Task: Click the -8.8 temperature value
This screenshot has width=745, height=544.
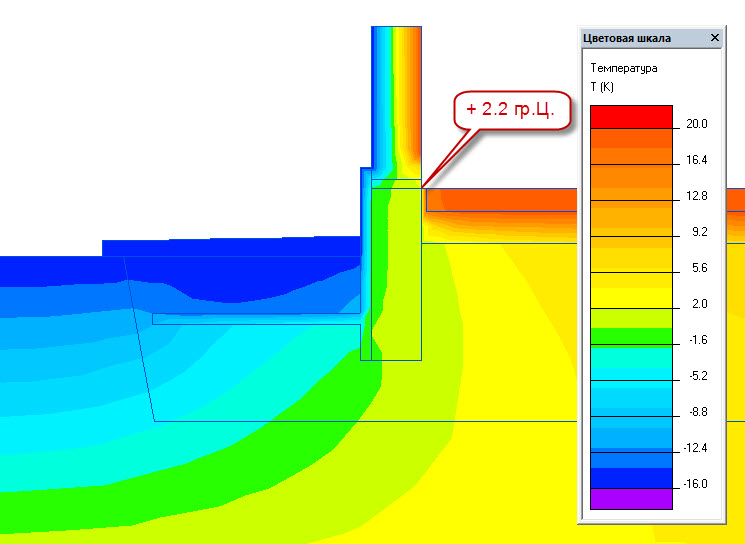Action: click(x=697, y=412)
